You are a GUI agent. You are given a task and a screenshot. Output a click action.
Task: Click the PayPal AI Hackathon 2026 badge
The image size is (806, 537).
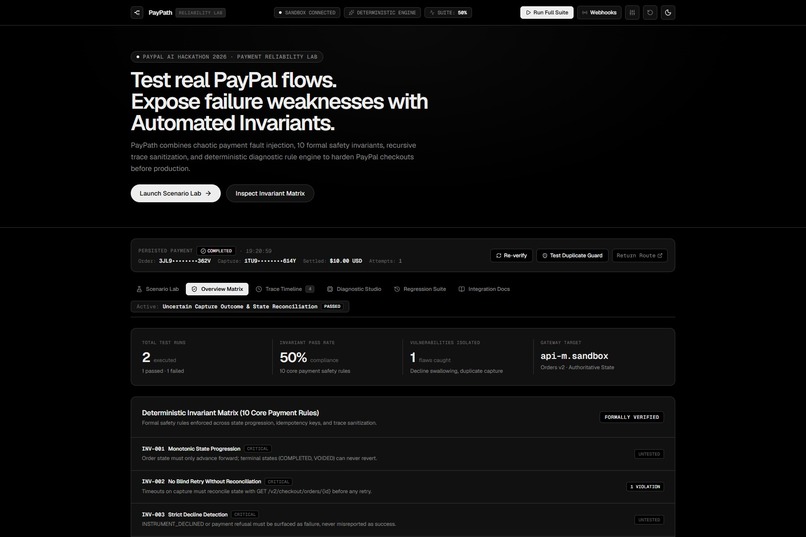[227, 57]
